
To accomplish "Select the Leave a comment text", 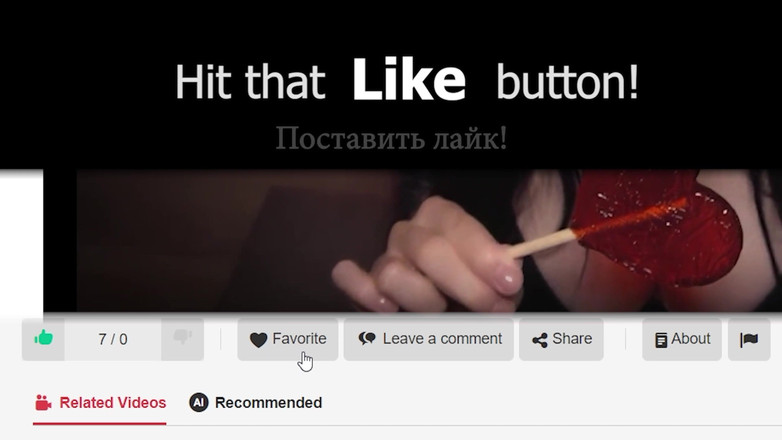I will (x=442, y=339).
